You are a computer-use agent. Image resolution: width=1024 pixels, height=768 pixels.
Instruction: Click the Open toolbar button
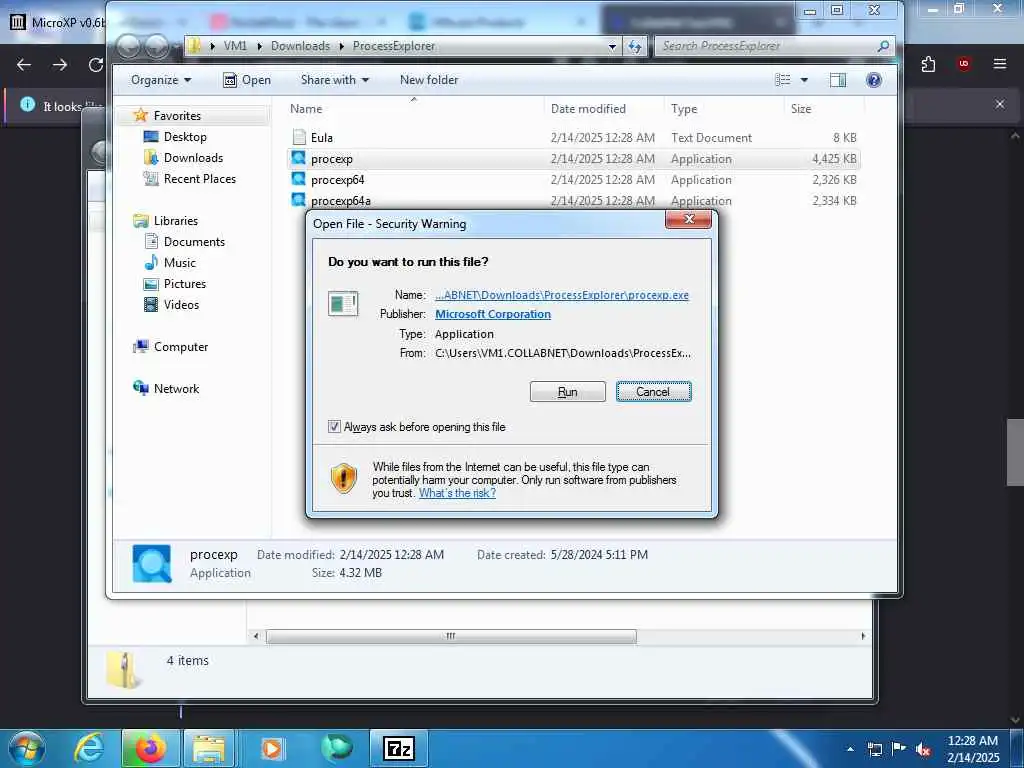pyautogui.click(x=247, y=80)
